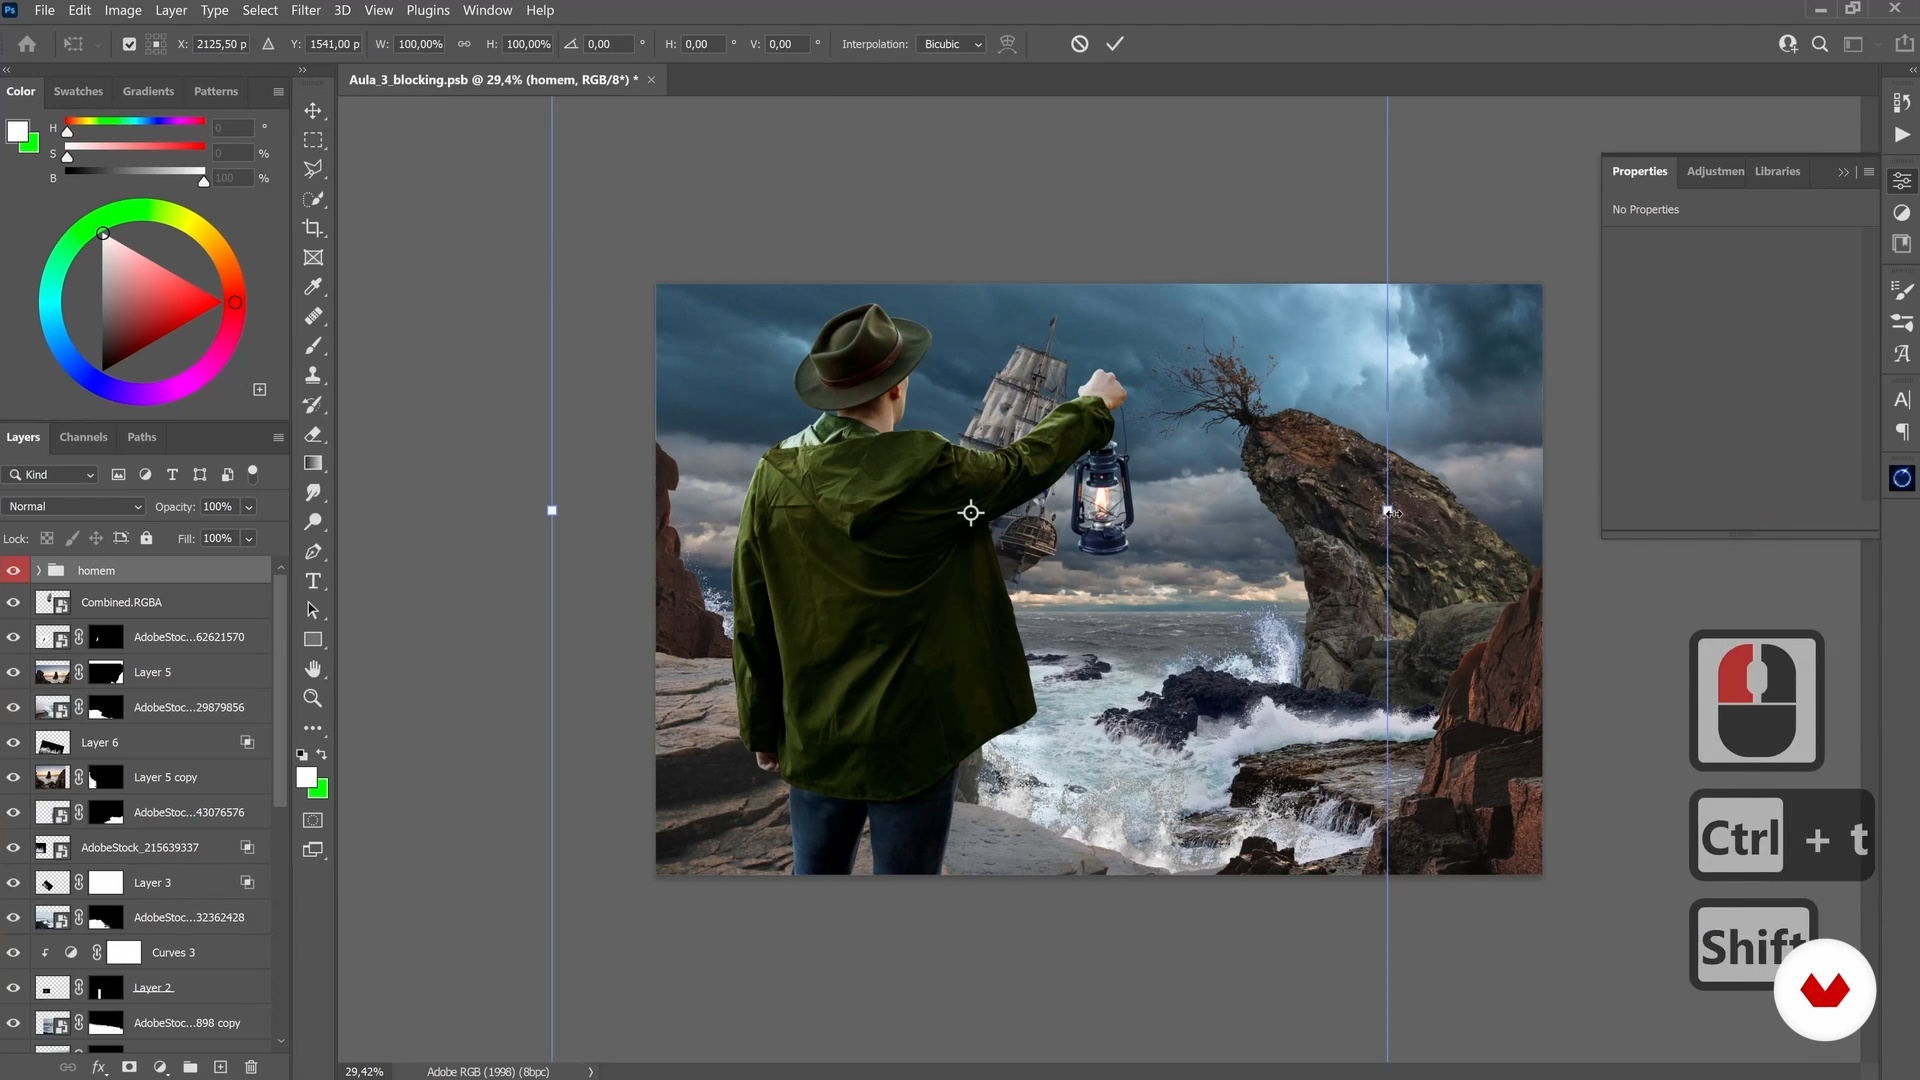
Task: Select the Horizontal Type tool
Action: point(313,581)
